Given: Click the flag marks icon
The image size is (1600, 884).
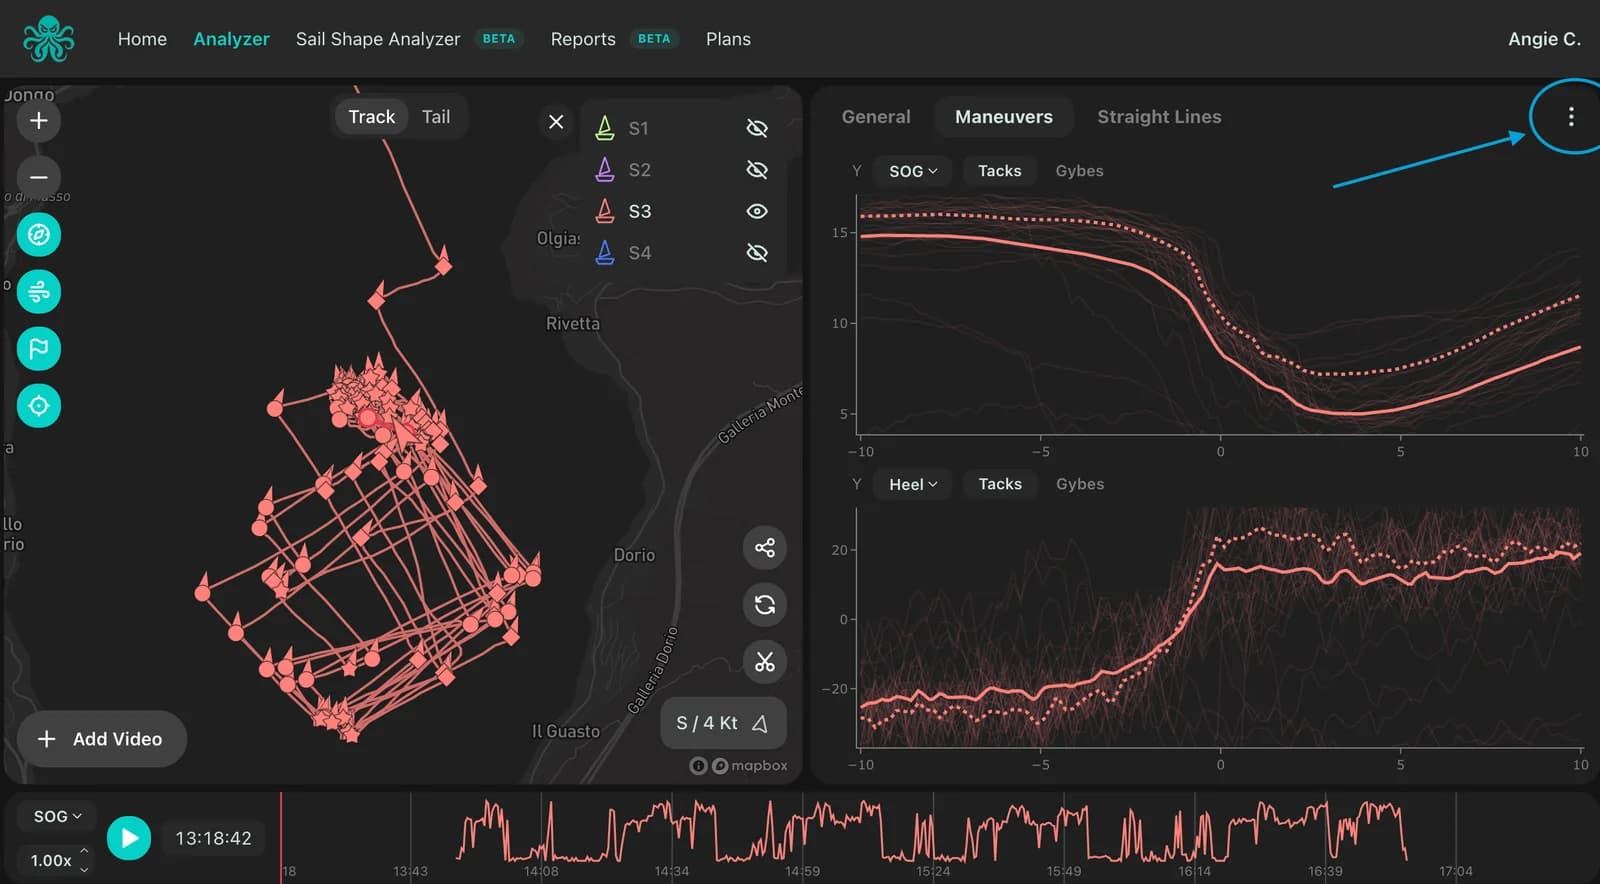Looking at the screenshot, I should point(39,349).
